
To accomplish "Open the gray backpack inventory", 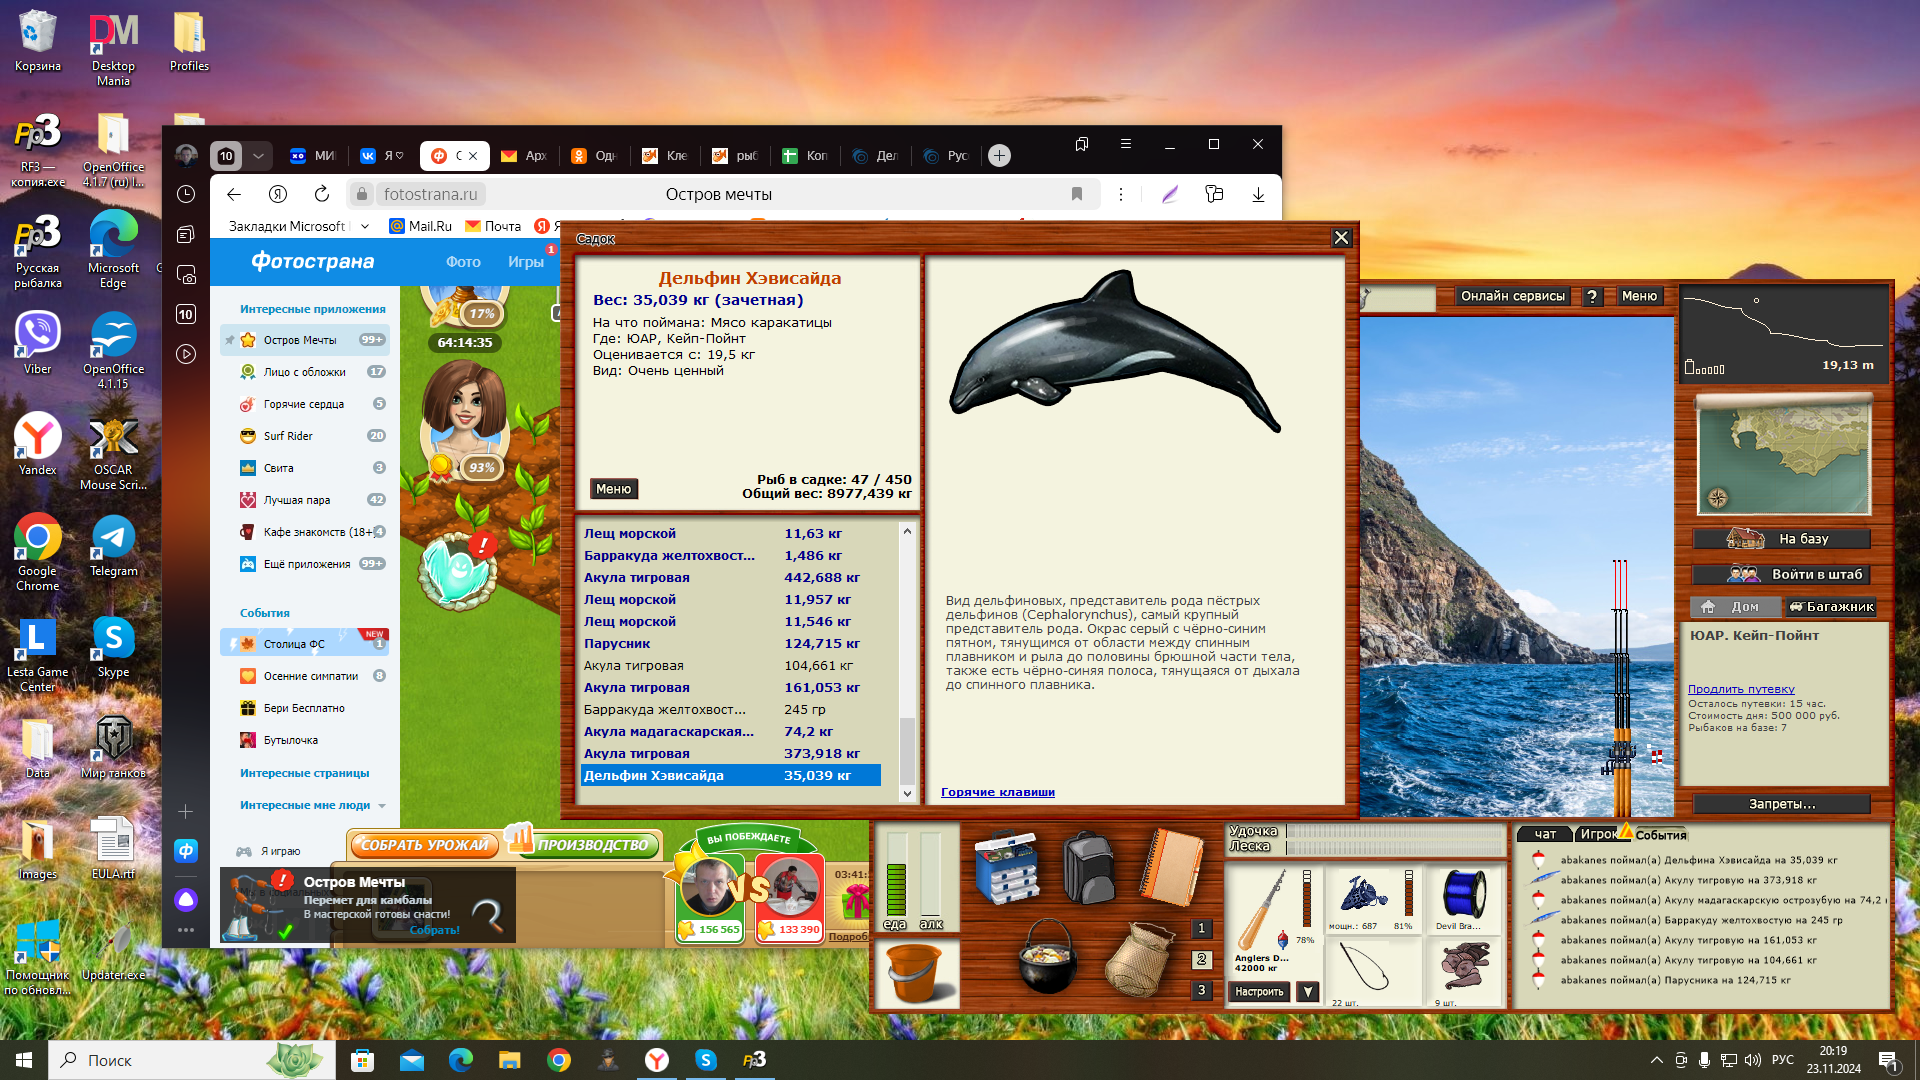I will (x=1089, y=866).
